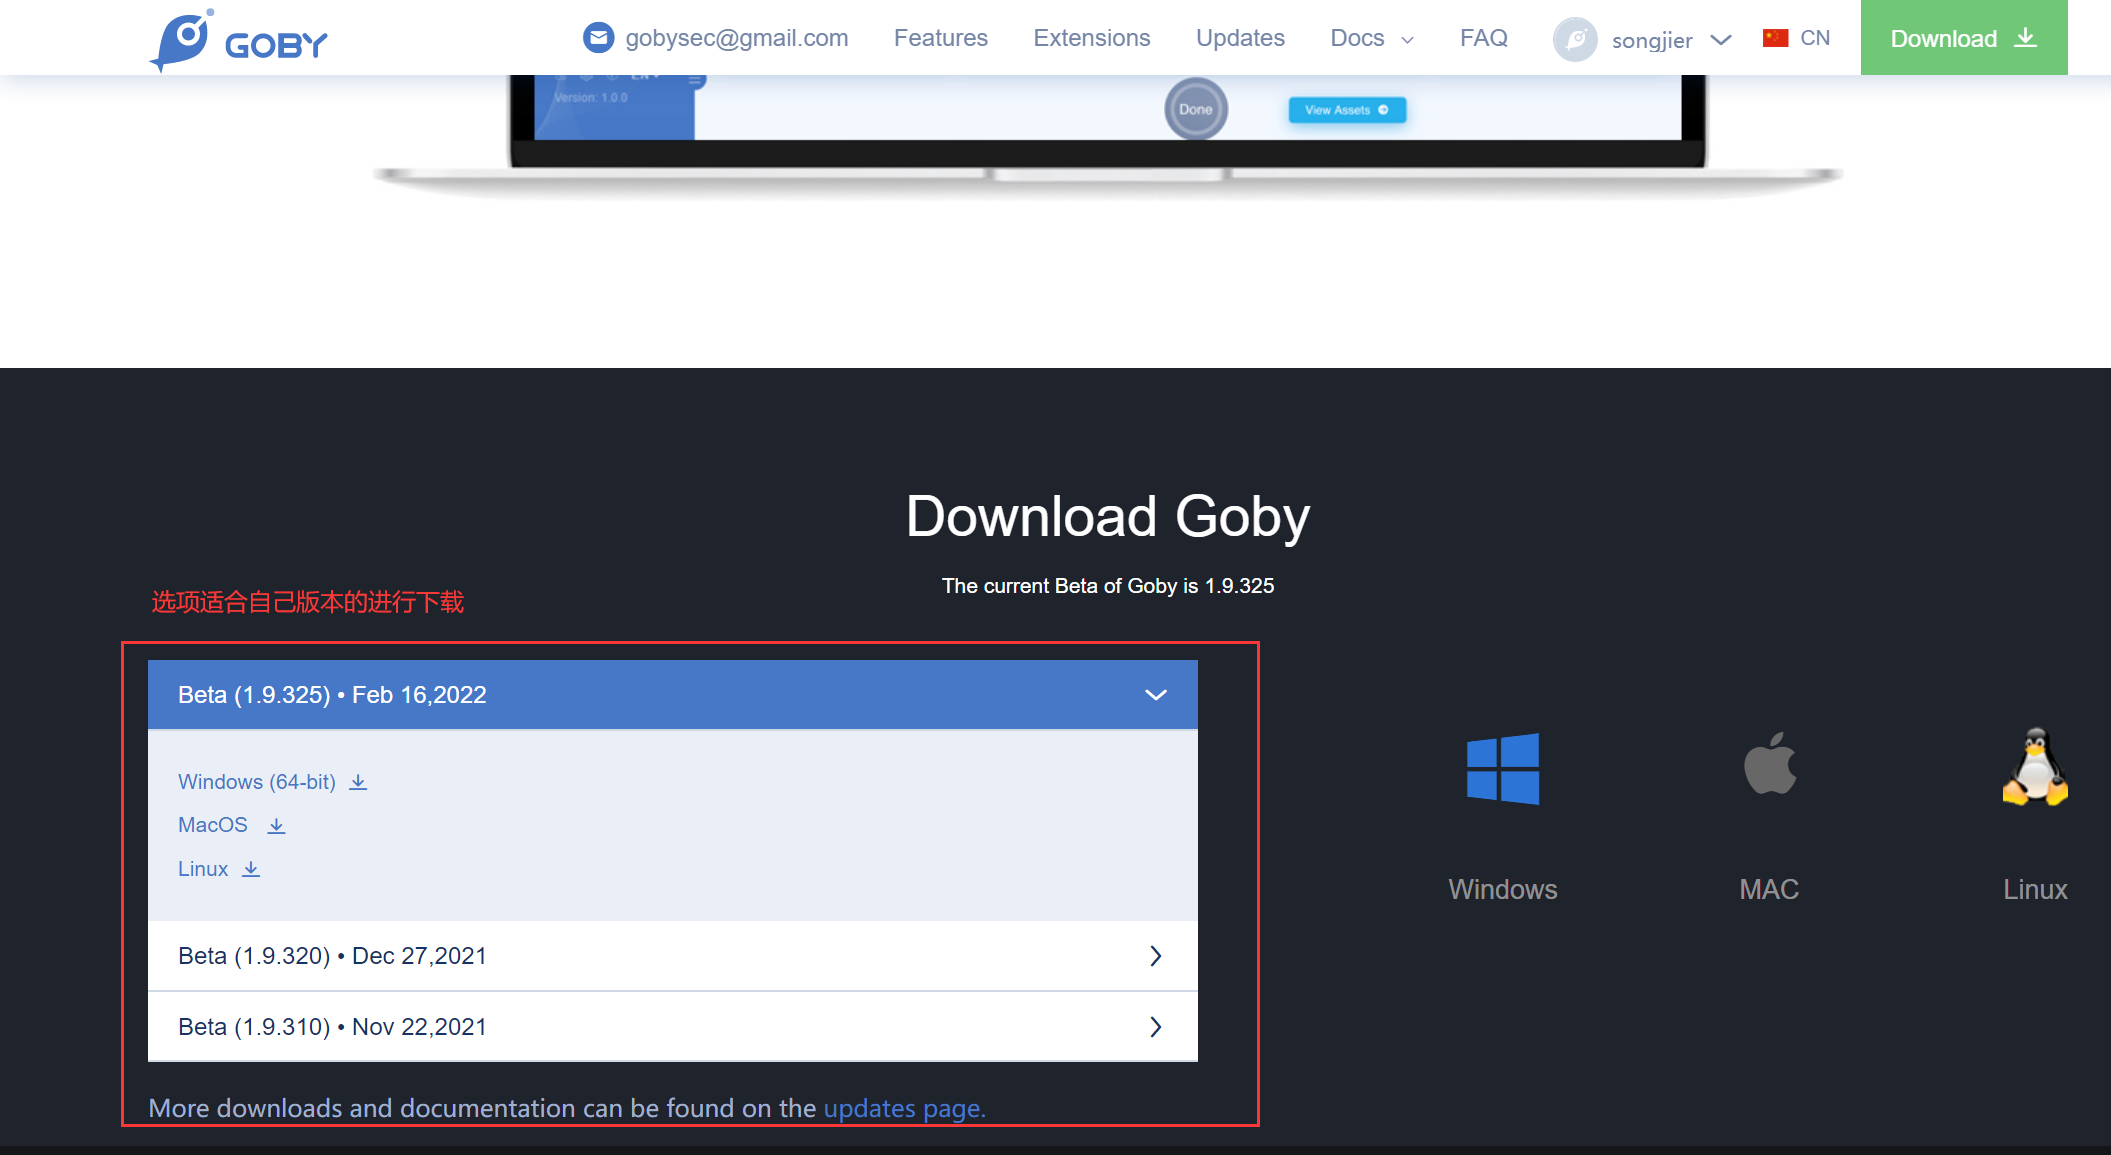Viewport: 2111px width, 1155px height.
Task: Follow the updates page link
Action: click(x=904, y=1108)
